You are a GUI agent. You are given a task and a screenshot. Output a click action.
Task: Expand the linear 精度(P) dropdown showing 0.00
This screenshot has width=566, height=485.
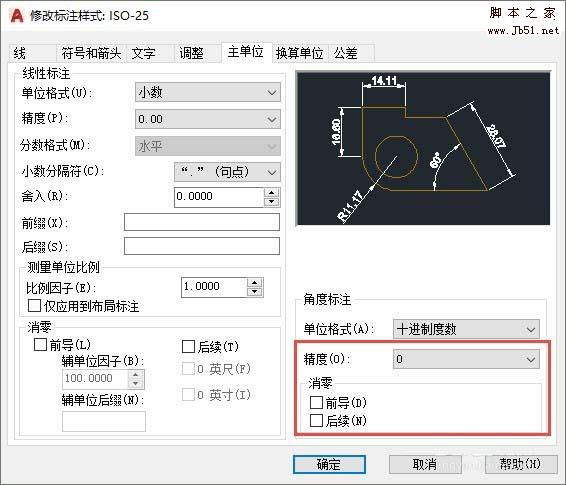[x=208, y=119]
